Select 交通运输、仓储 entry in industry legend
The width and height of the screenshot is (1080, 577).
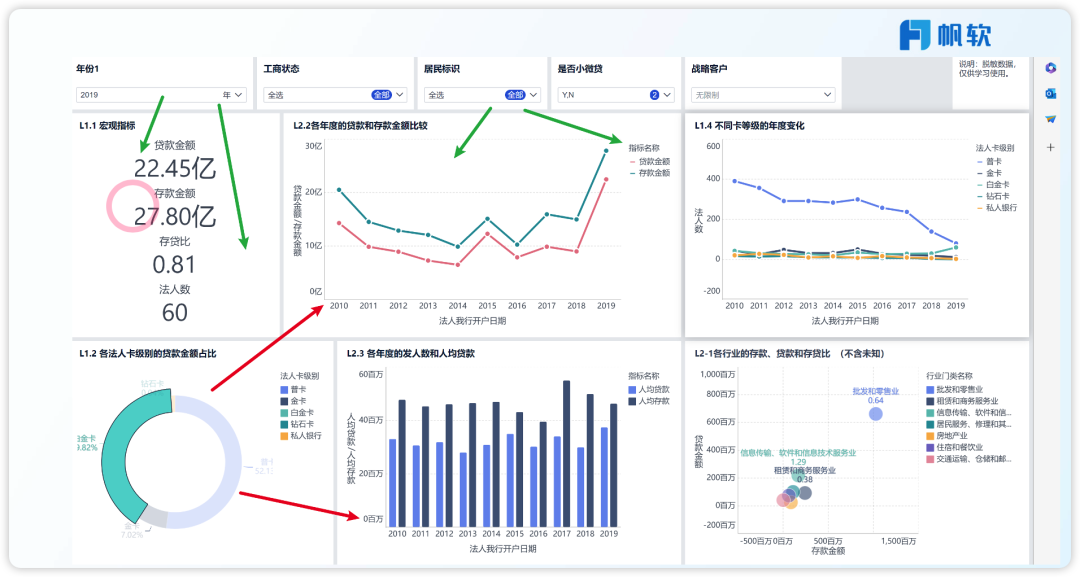coord(969,459)
